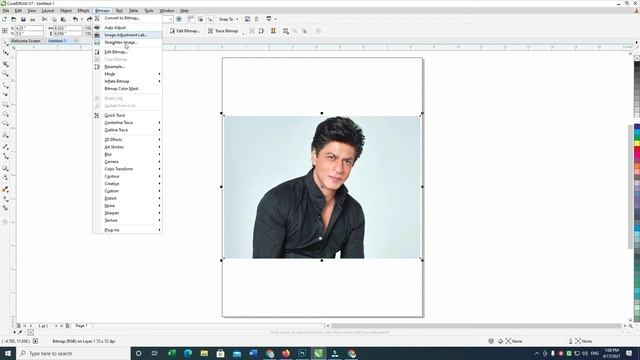The width and height of the screenshot is (640, 360).
Task: Open File Explorer from taskbar
Action: 204,353
